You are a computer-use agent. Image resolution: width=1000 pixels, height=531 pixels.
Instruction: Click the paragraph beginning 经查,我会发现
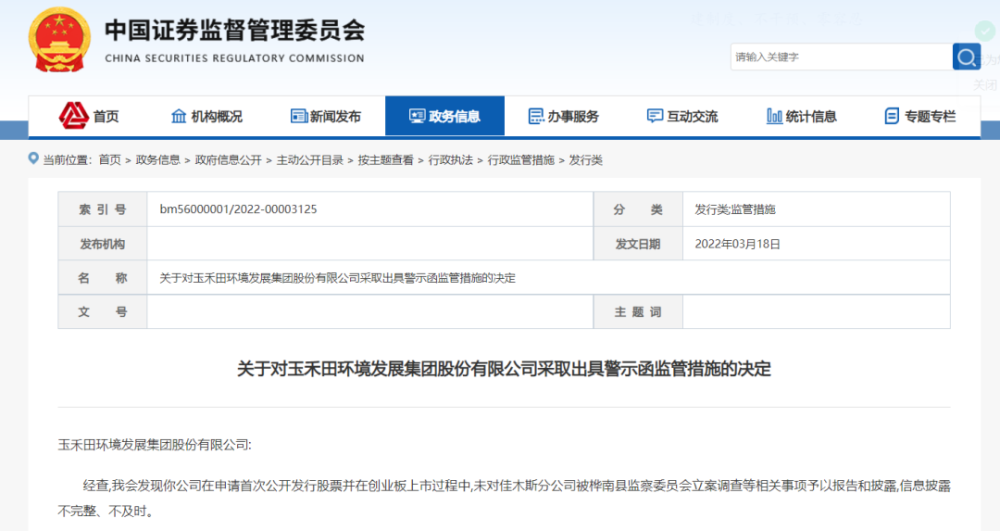click(504, 498)
